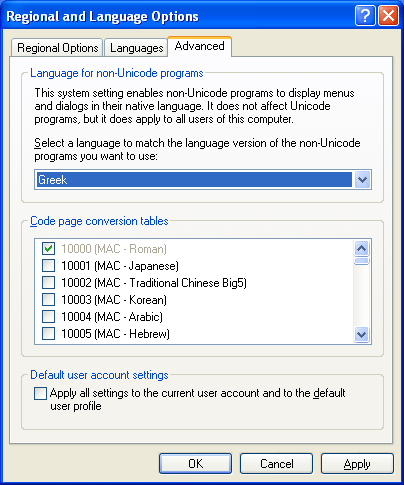Screen dimensions: 404x485
Task: Open the Languages tab
Action: pos(136,48)
